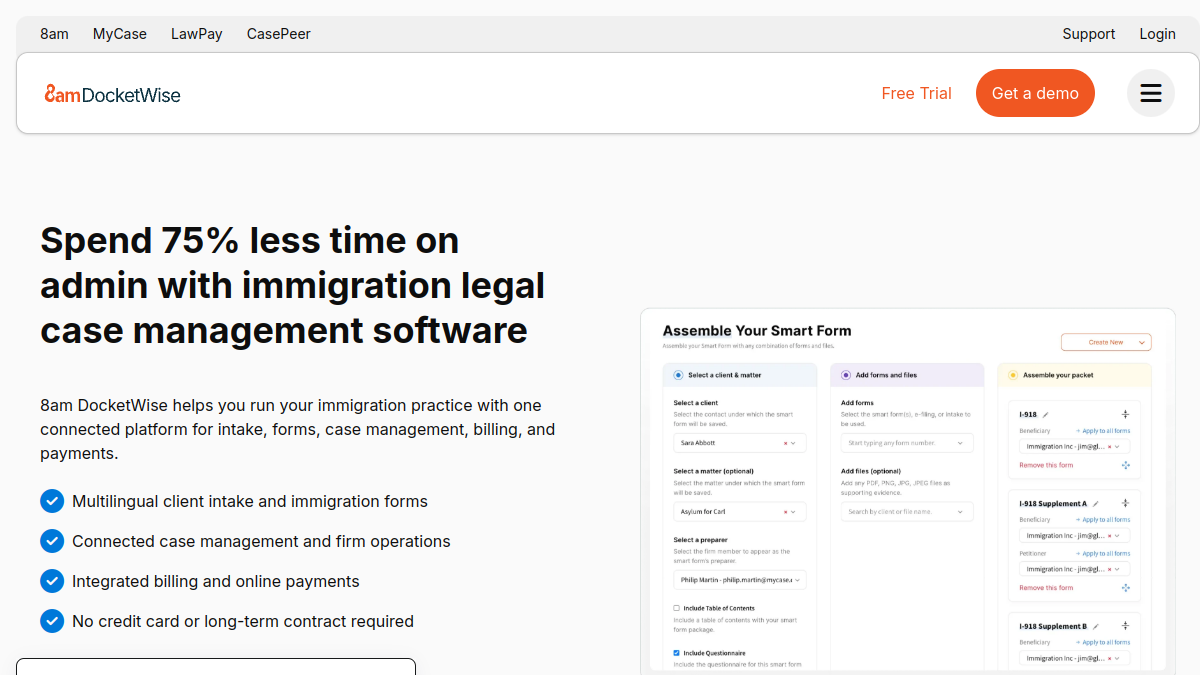Image resolution: width=1200 pixels, height=675 pixels.
Task: Go to 8am in the top bar
Action: click(54, 34)
